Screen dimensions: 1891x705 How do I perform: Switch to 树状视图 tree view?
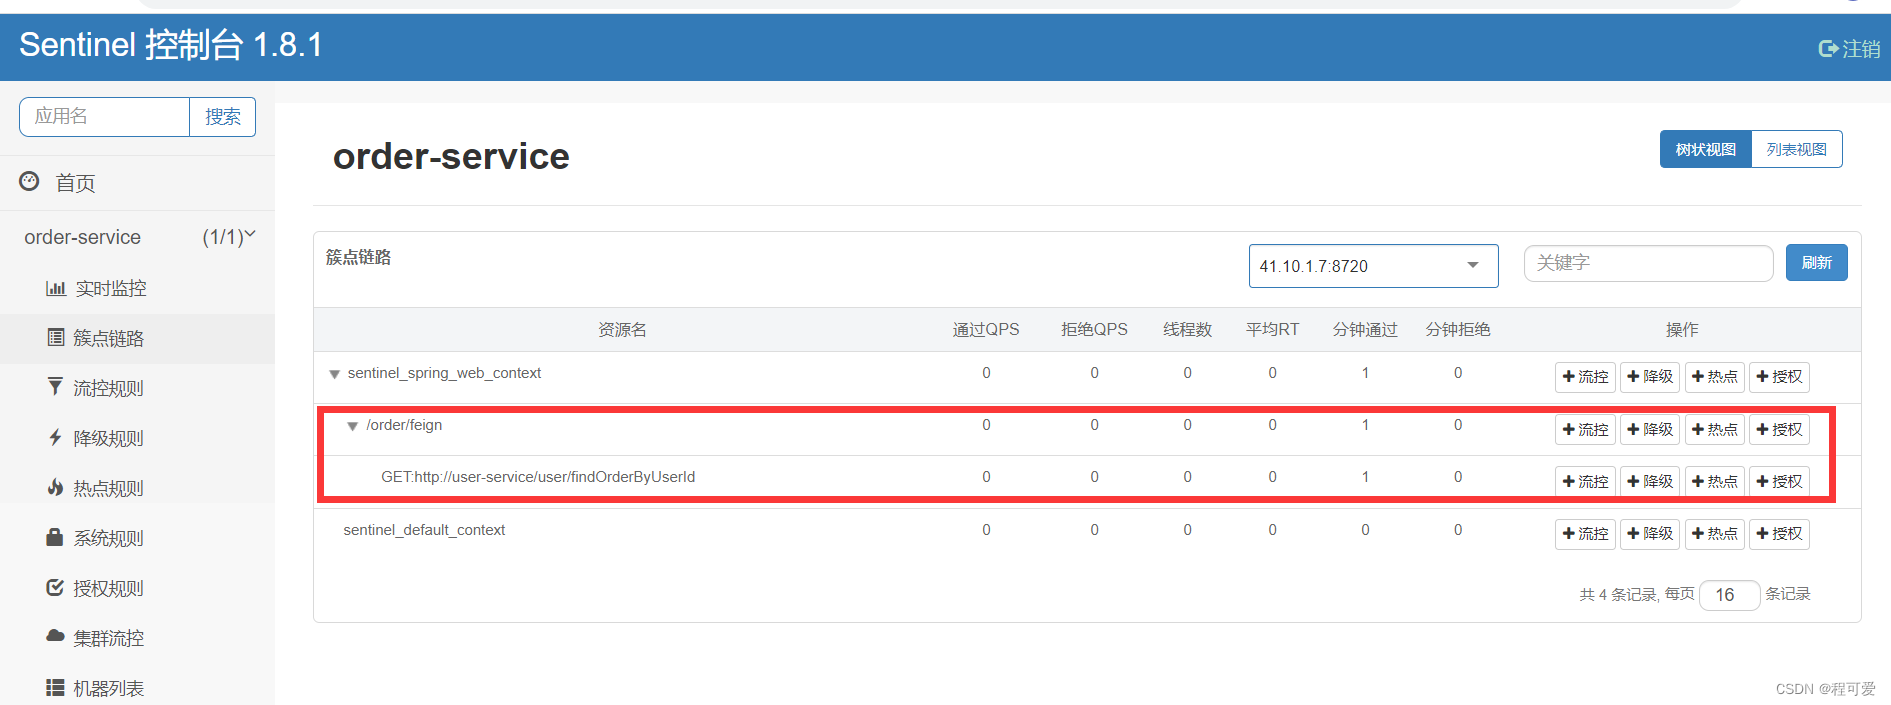1705,149
